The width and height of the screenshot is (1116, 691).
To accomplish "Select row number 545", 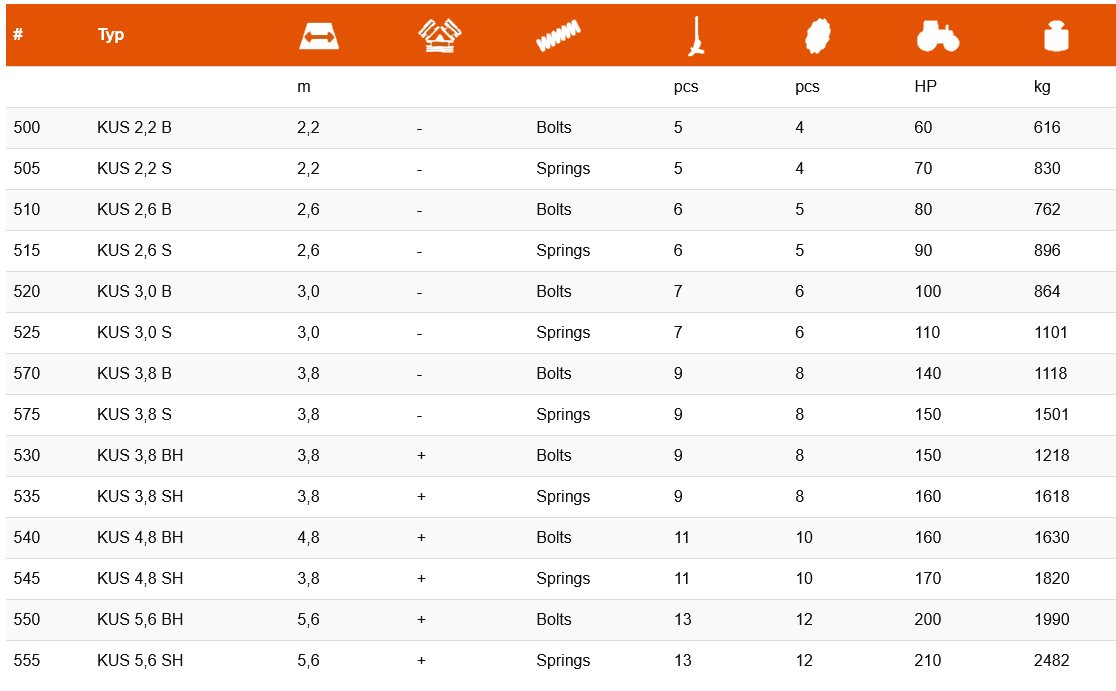I will (x=27, y=578).
